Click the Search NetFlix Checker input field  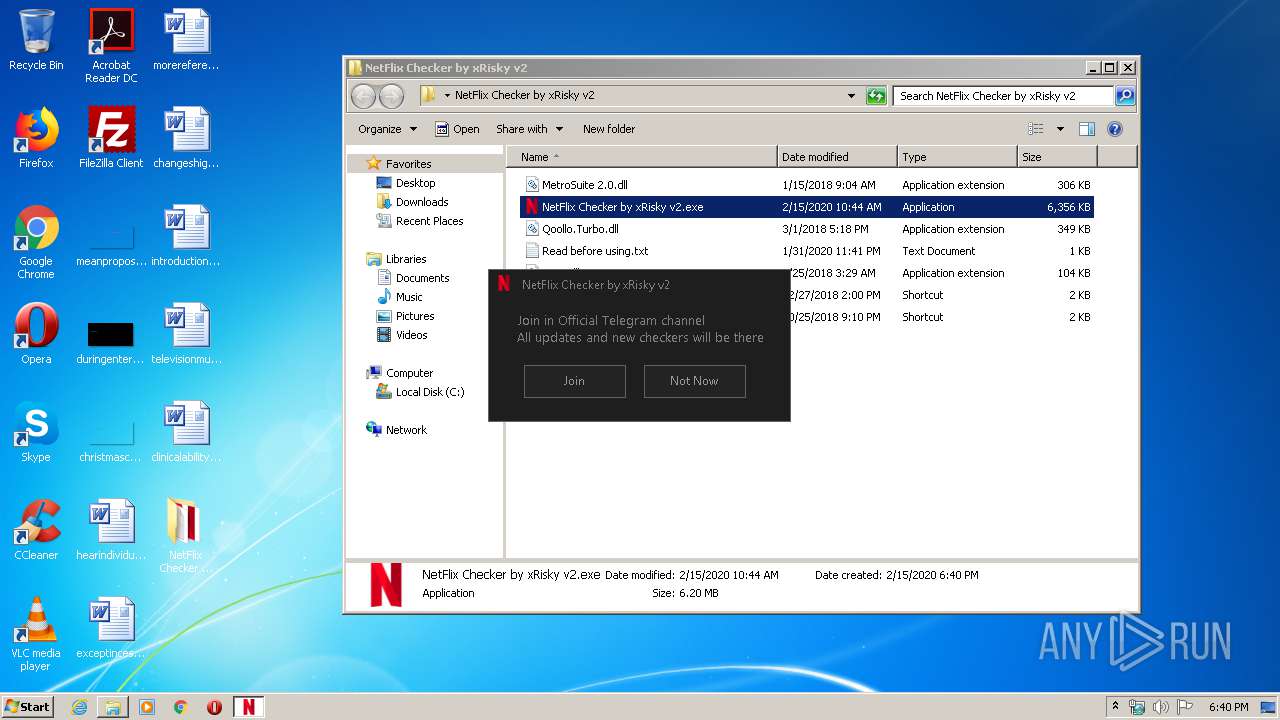[1003, 96]
